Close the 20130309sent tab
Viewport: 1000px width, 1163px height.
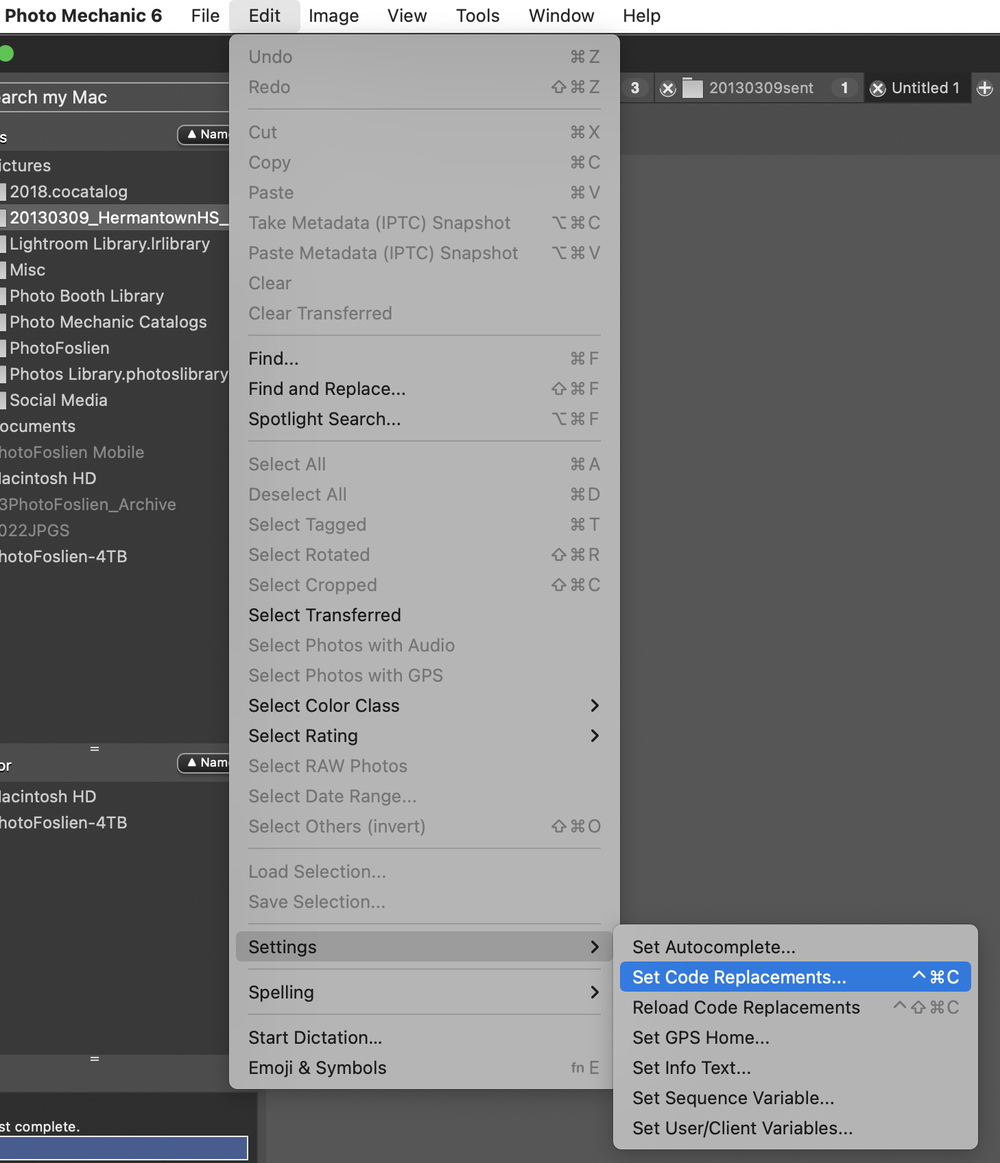click(x=668, y=89)
